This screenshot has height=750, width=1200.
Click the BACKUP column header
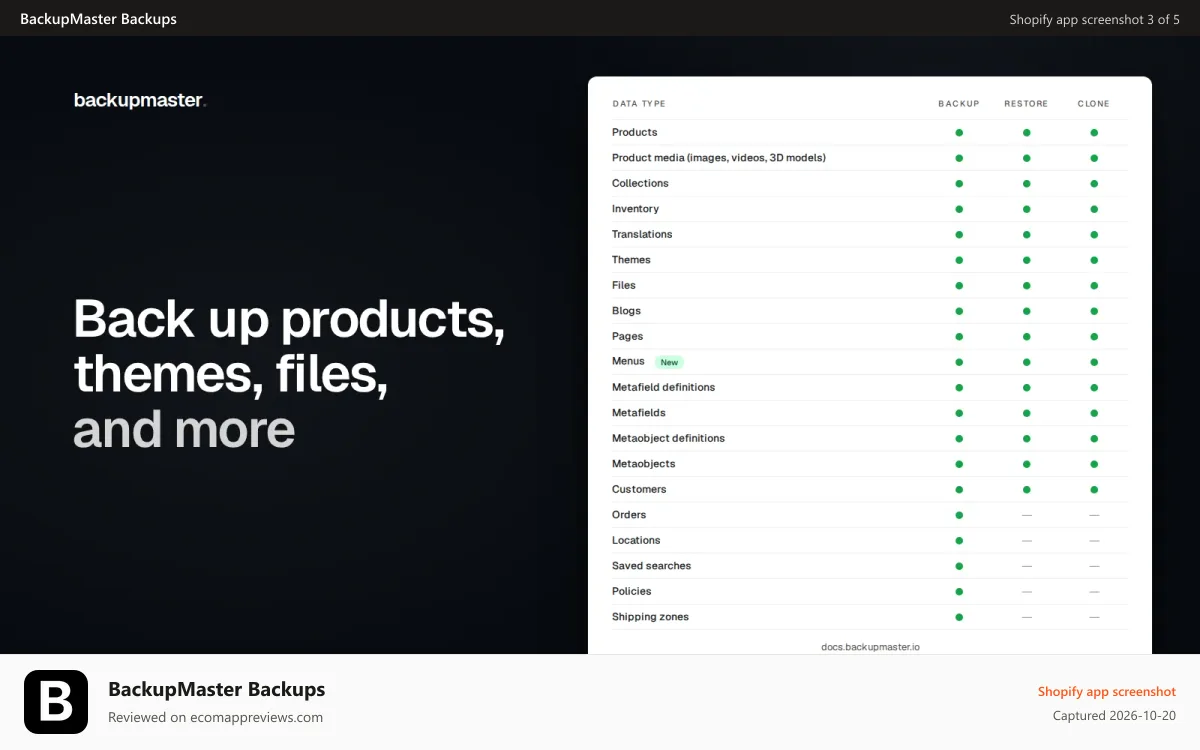click(x=959, y=104)
